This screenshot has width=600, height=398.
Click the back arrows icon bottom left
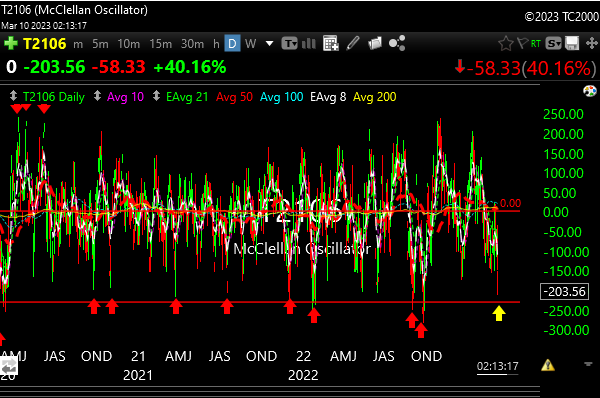point(9,367)
